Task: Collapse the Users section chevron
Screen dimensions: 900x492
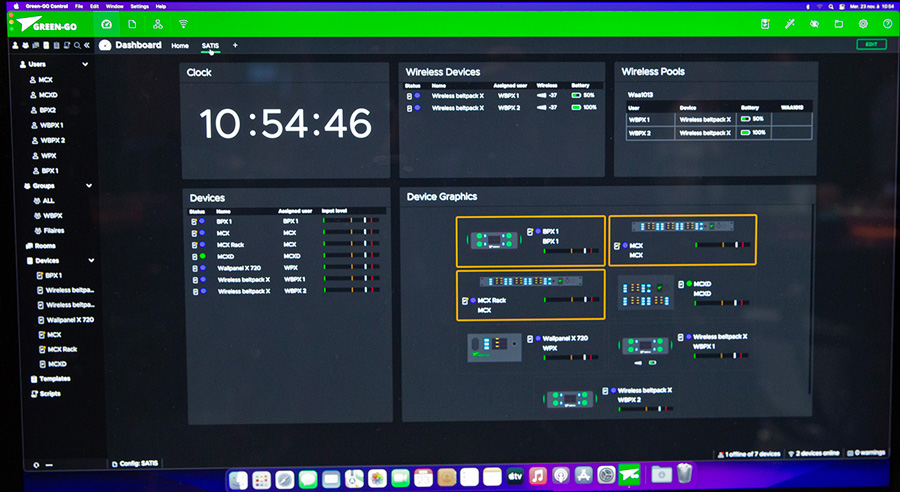Action: point(85,64)
